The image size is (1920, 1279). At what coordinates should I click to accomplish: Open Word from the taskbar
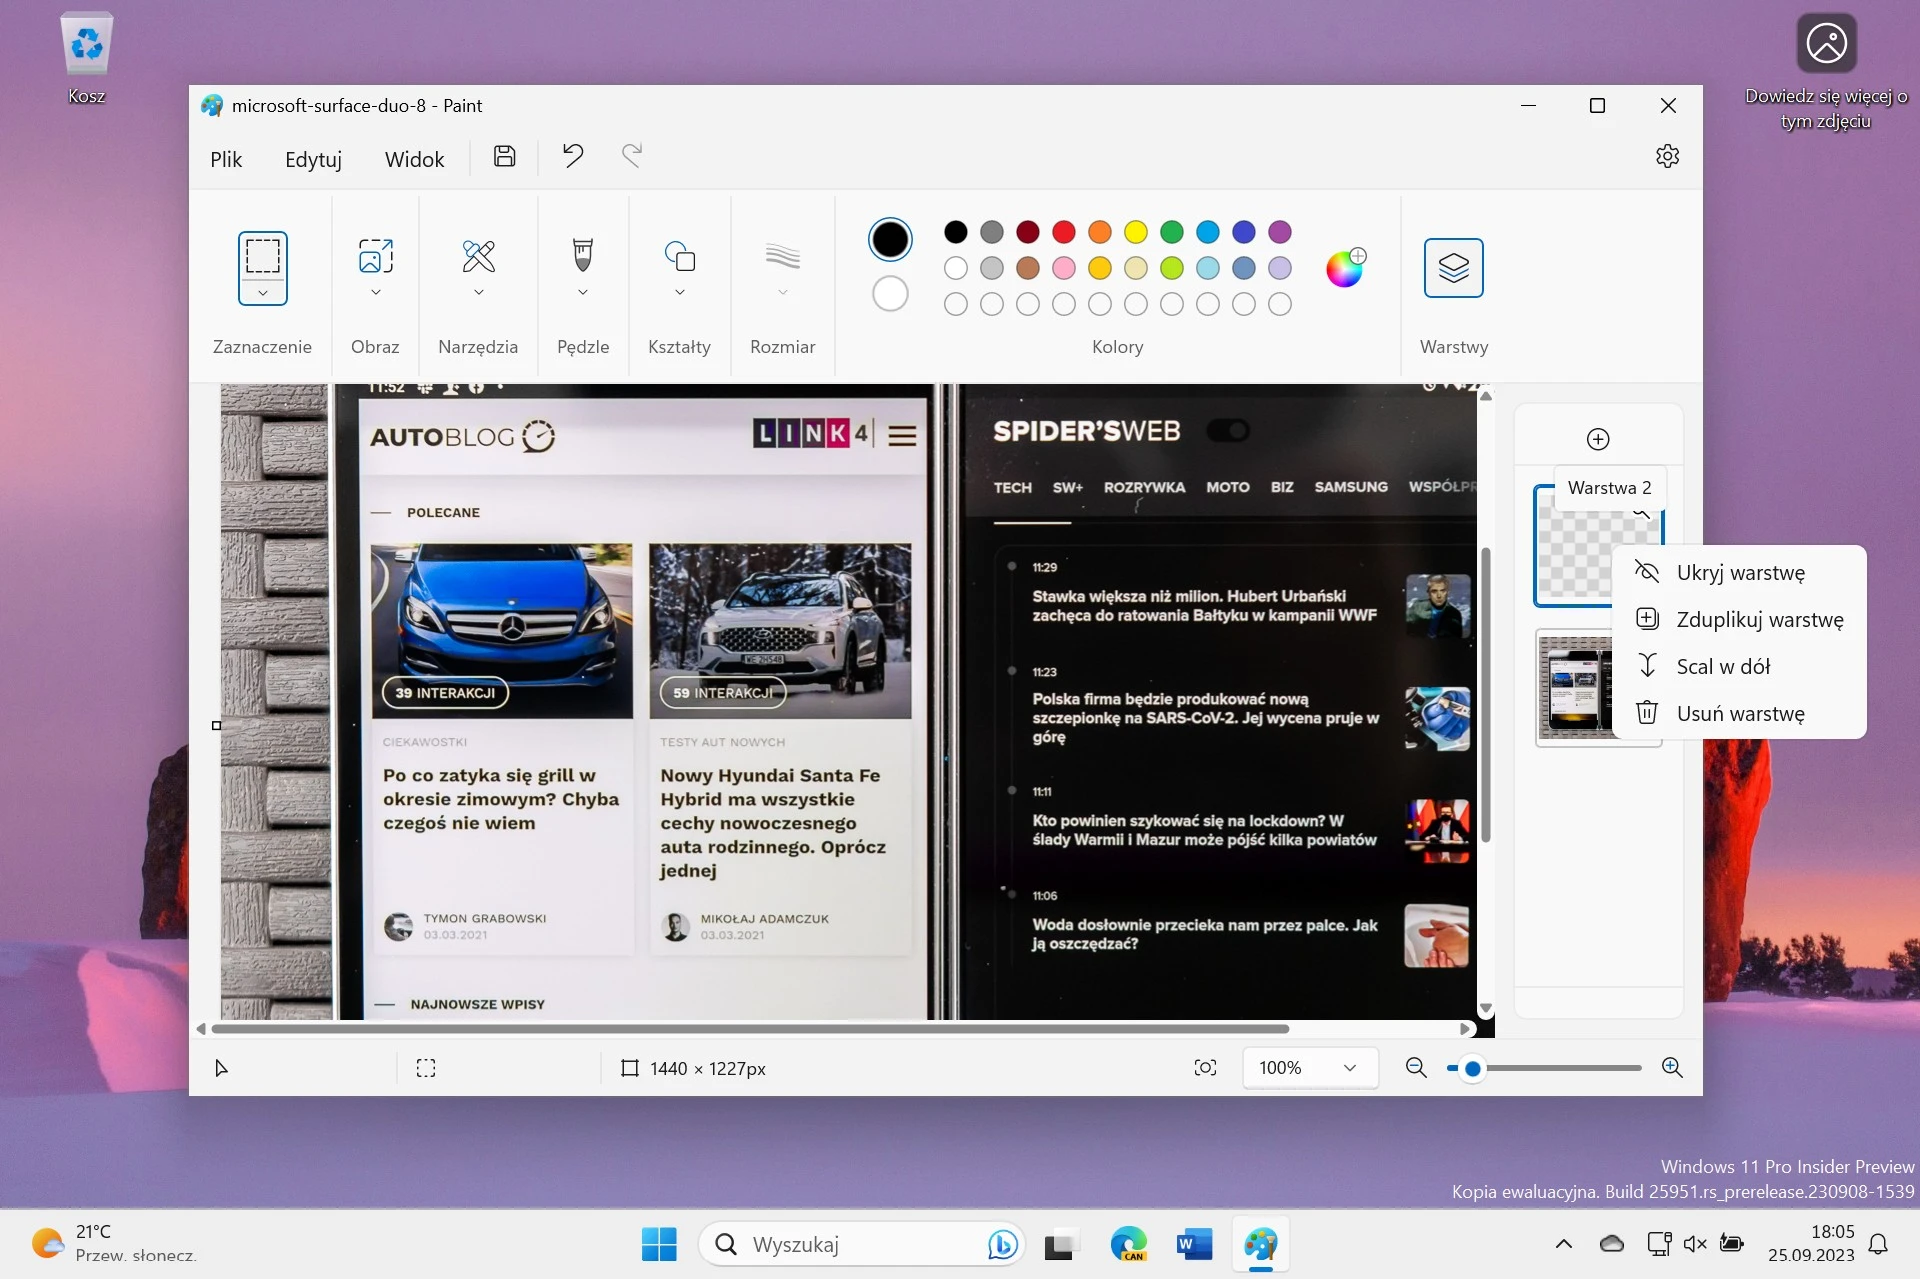1194,1244
